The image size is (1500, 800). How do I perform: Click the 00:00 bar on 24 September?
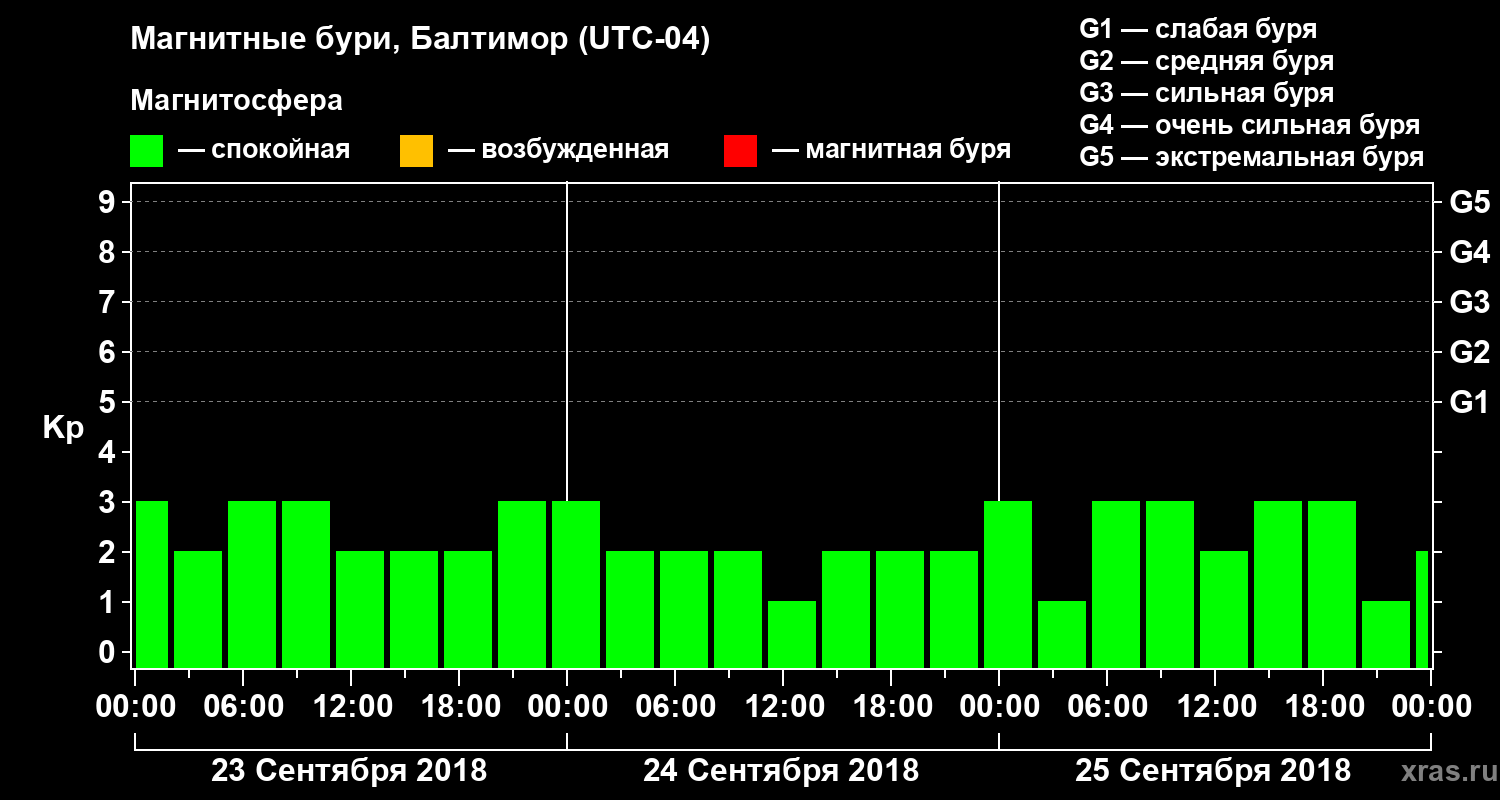tap(576, 584)
